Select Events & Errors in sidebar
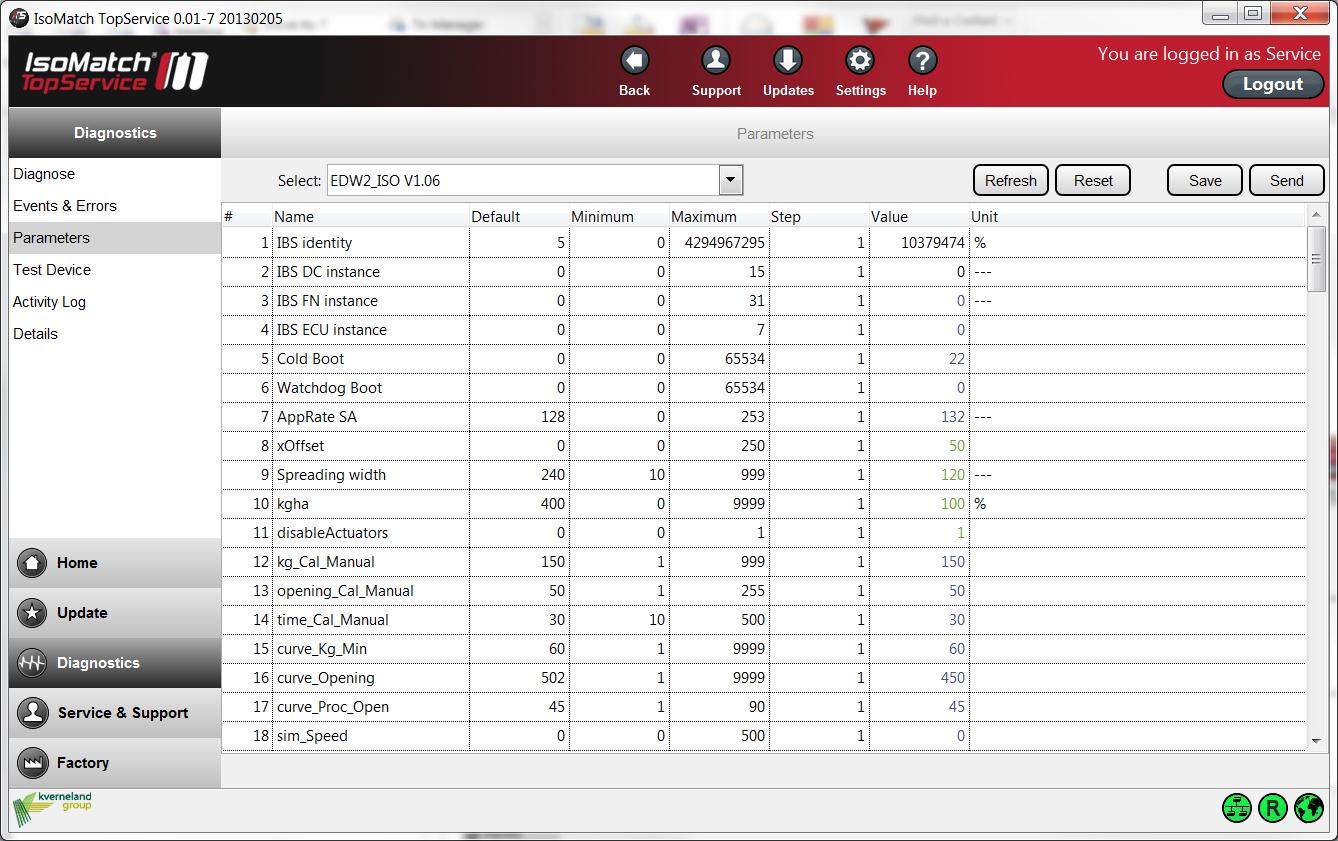 click(x=65, y=206)
